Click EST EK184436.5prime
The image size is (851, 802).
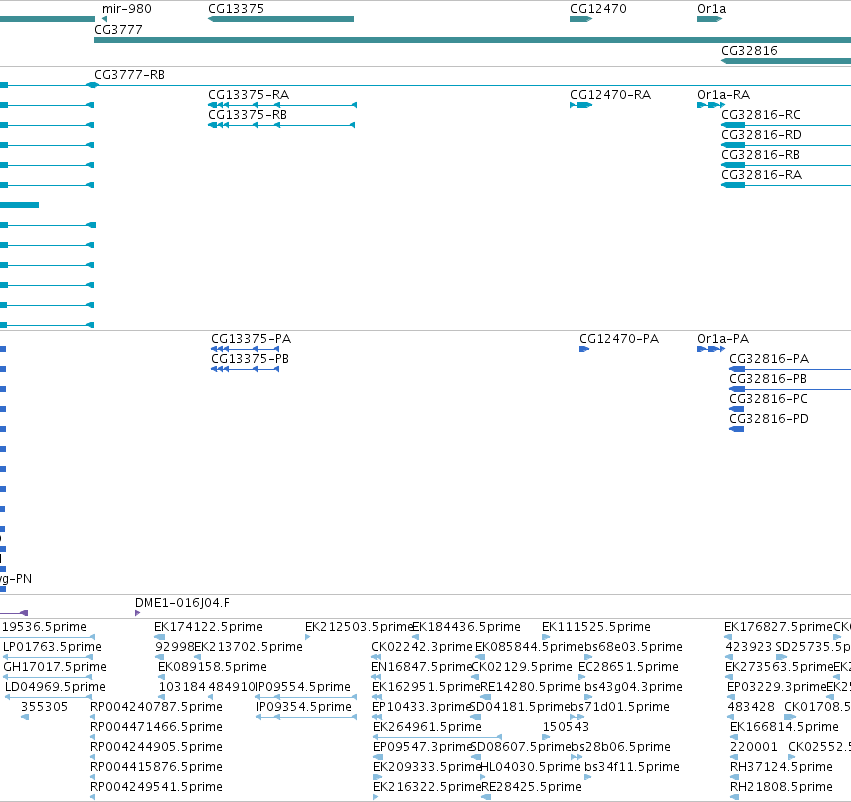[466, 627]
